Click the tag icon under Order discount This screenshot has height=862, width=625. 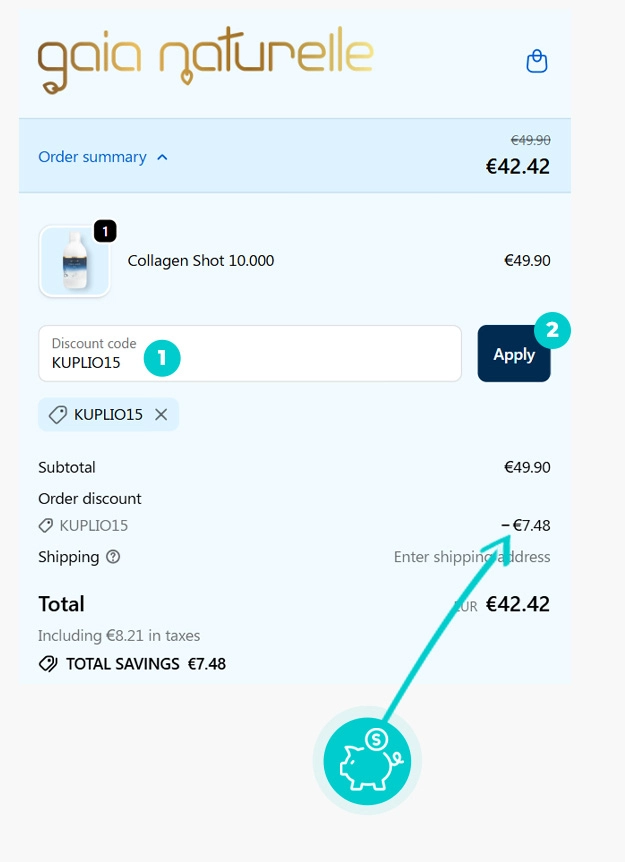[46, 526]
